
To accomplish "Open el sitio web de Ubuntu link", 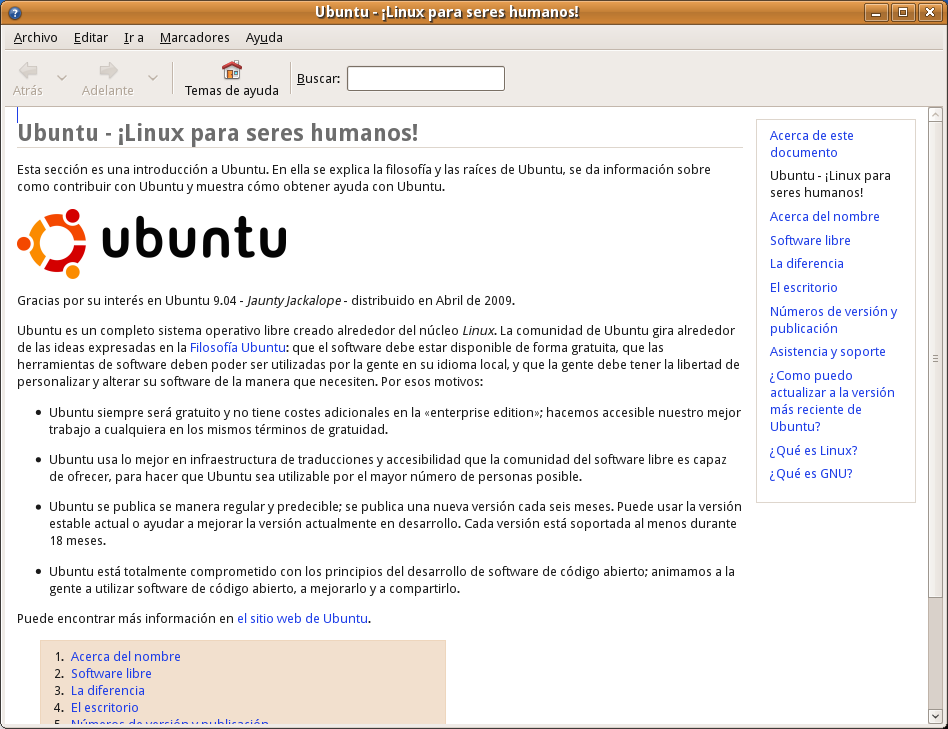I will (x=302, y=618).
